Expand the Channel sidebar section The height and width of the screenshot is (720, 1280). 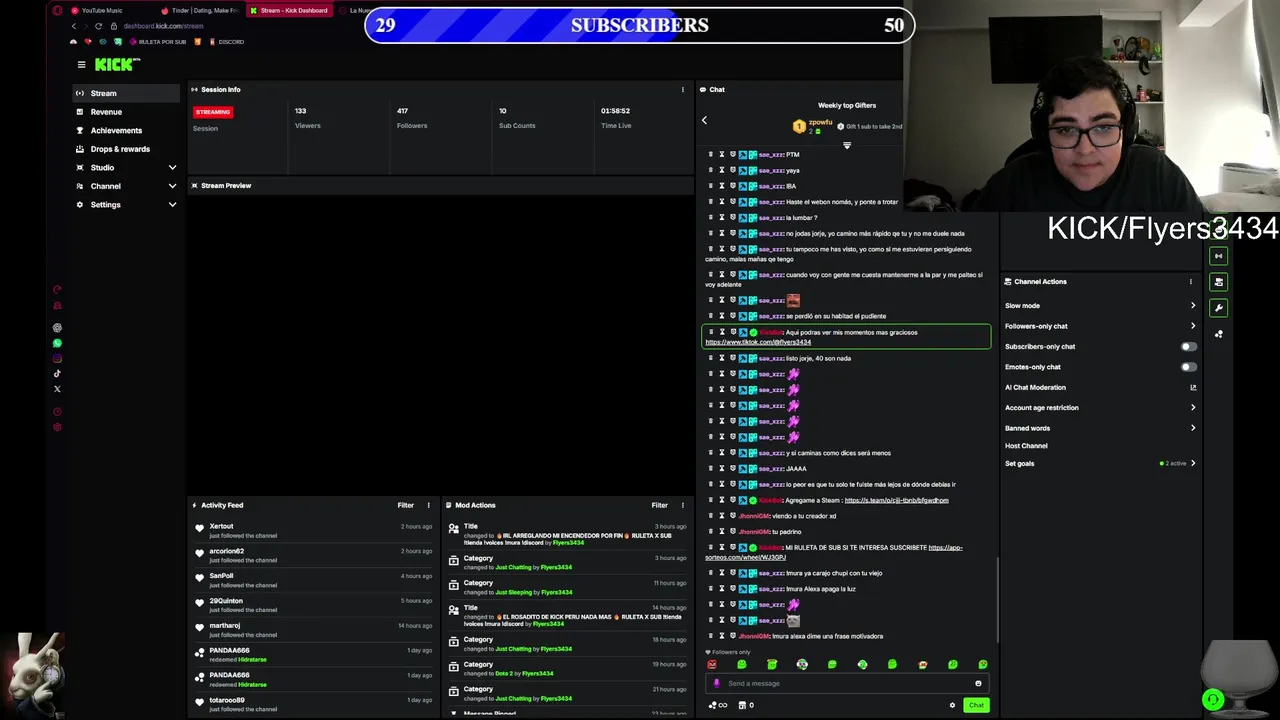click(128, 186)
